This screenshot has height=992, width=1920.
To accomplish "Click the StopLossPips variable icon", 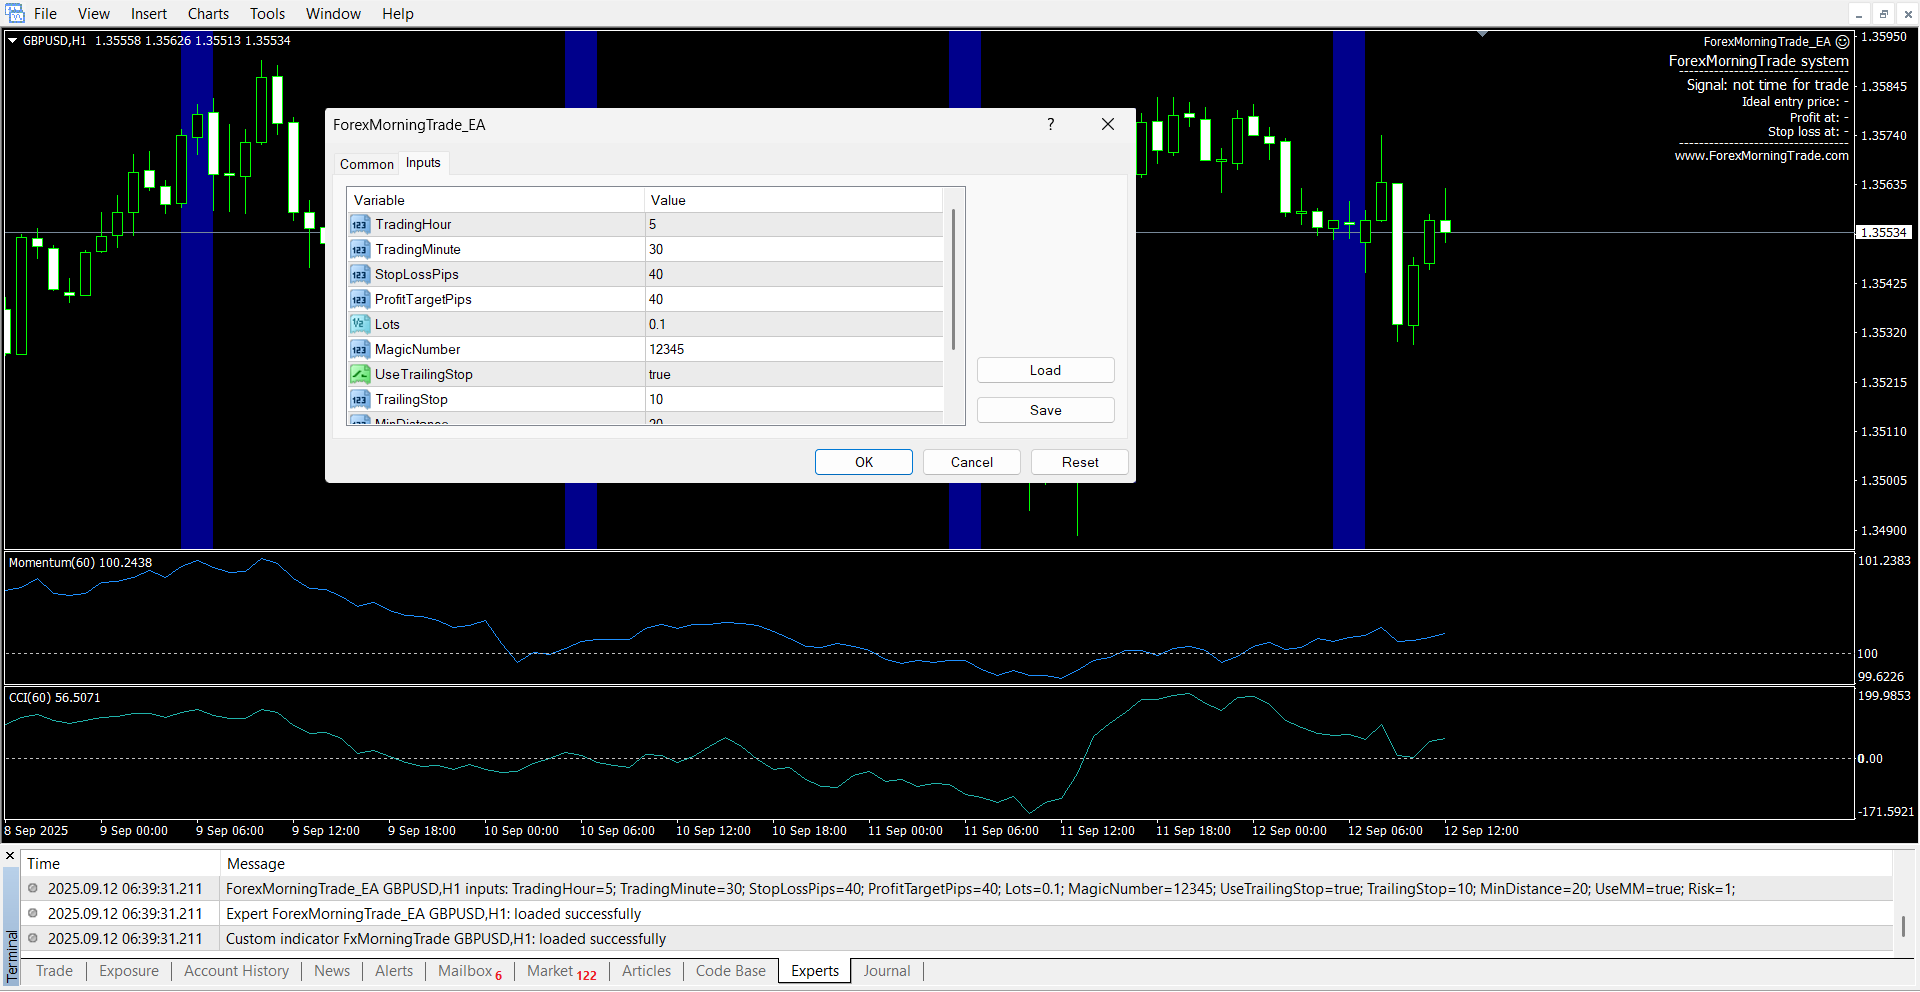I will [x=359, y=275].
